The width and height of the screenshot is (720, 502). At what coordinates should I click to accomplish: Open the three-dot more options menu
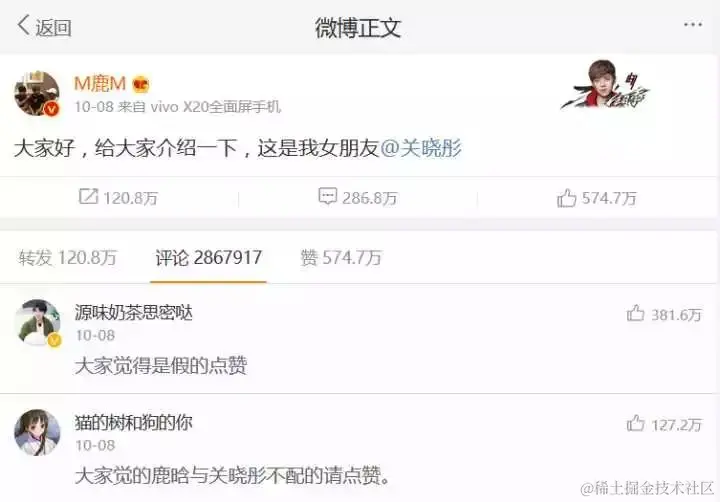692,24
